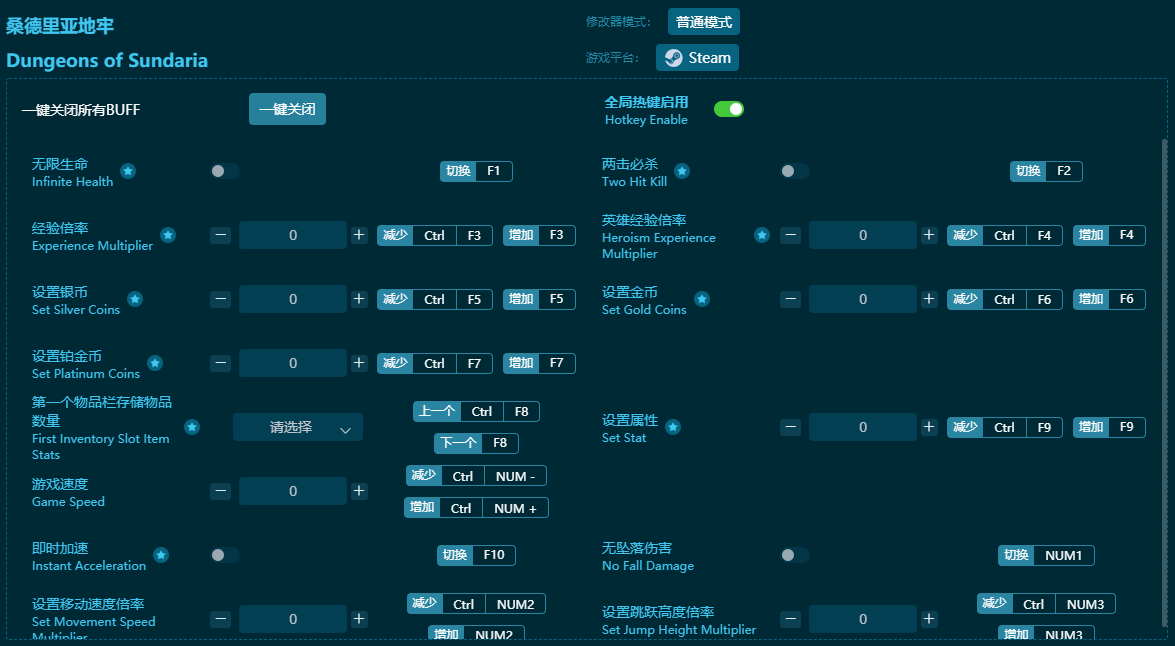Click the 增加 F3 hotkey button
1175x646 pixels.
click(539, 235)
